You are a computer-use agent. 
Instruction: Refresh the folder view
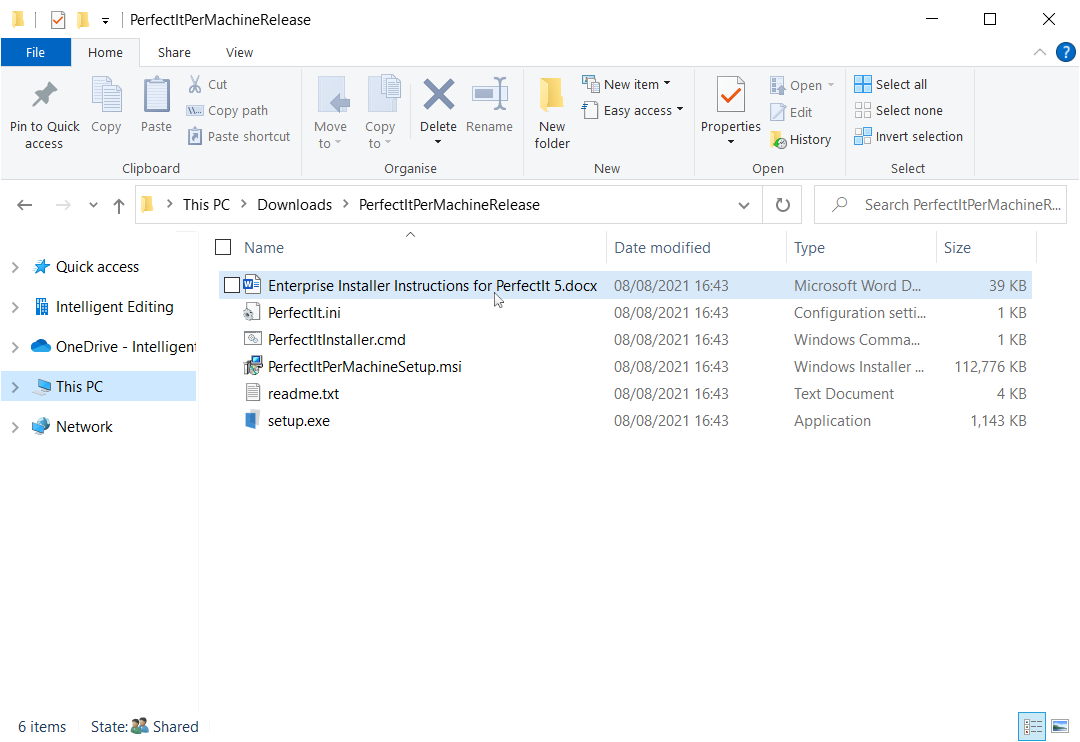click(782, 205)
